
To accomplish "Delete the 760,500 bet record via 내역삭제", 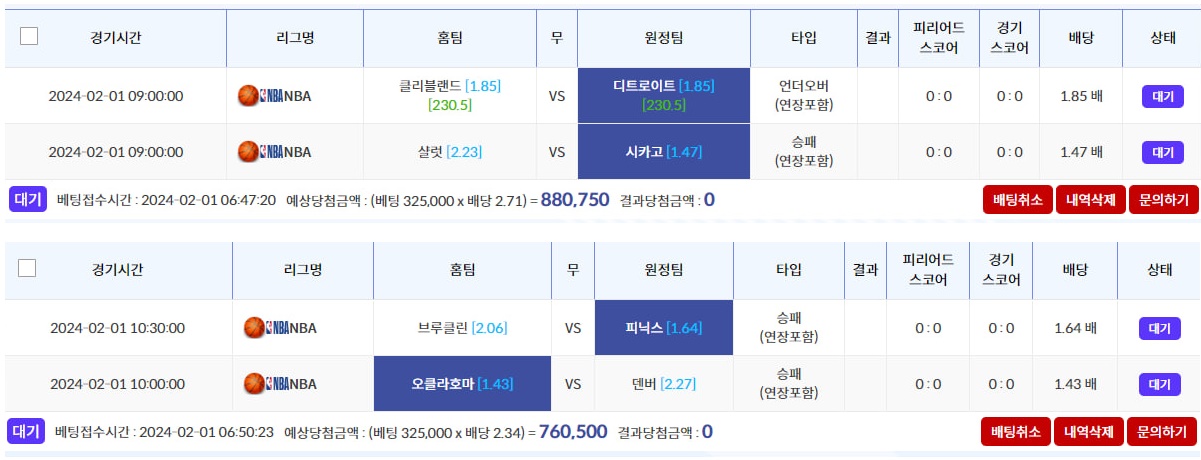I will tap(1088, 431).
